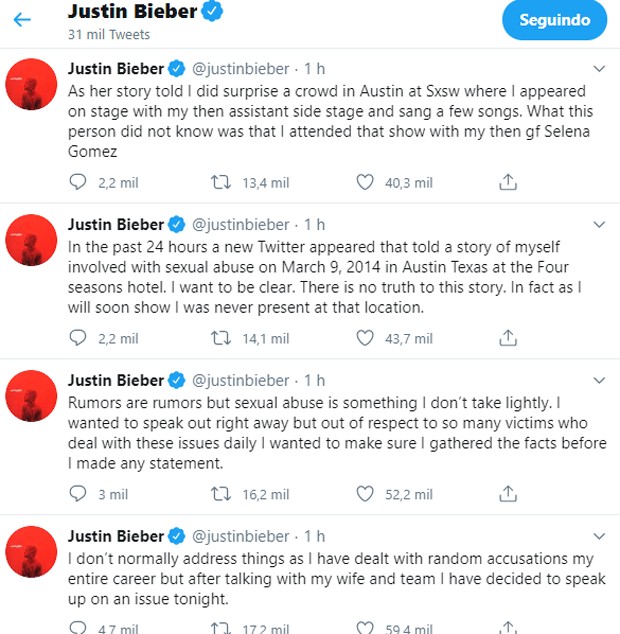Share the Austin Sxsw tweet
This screenshot has height=634, width=620.
pyautogui.click(x=508, y=182)
